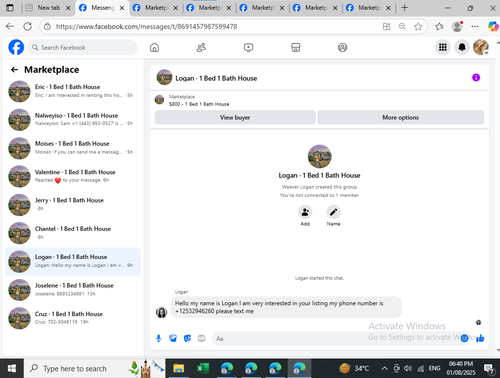Screen dimensions: 500x378
Task: Open the Joselene - 1 Bed 1 Bath House chat
Action: pyautogui.click(x=73, y=290)
